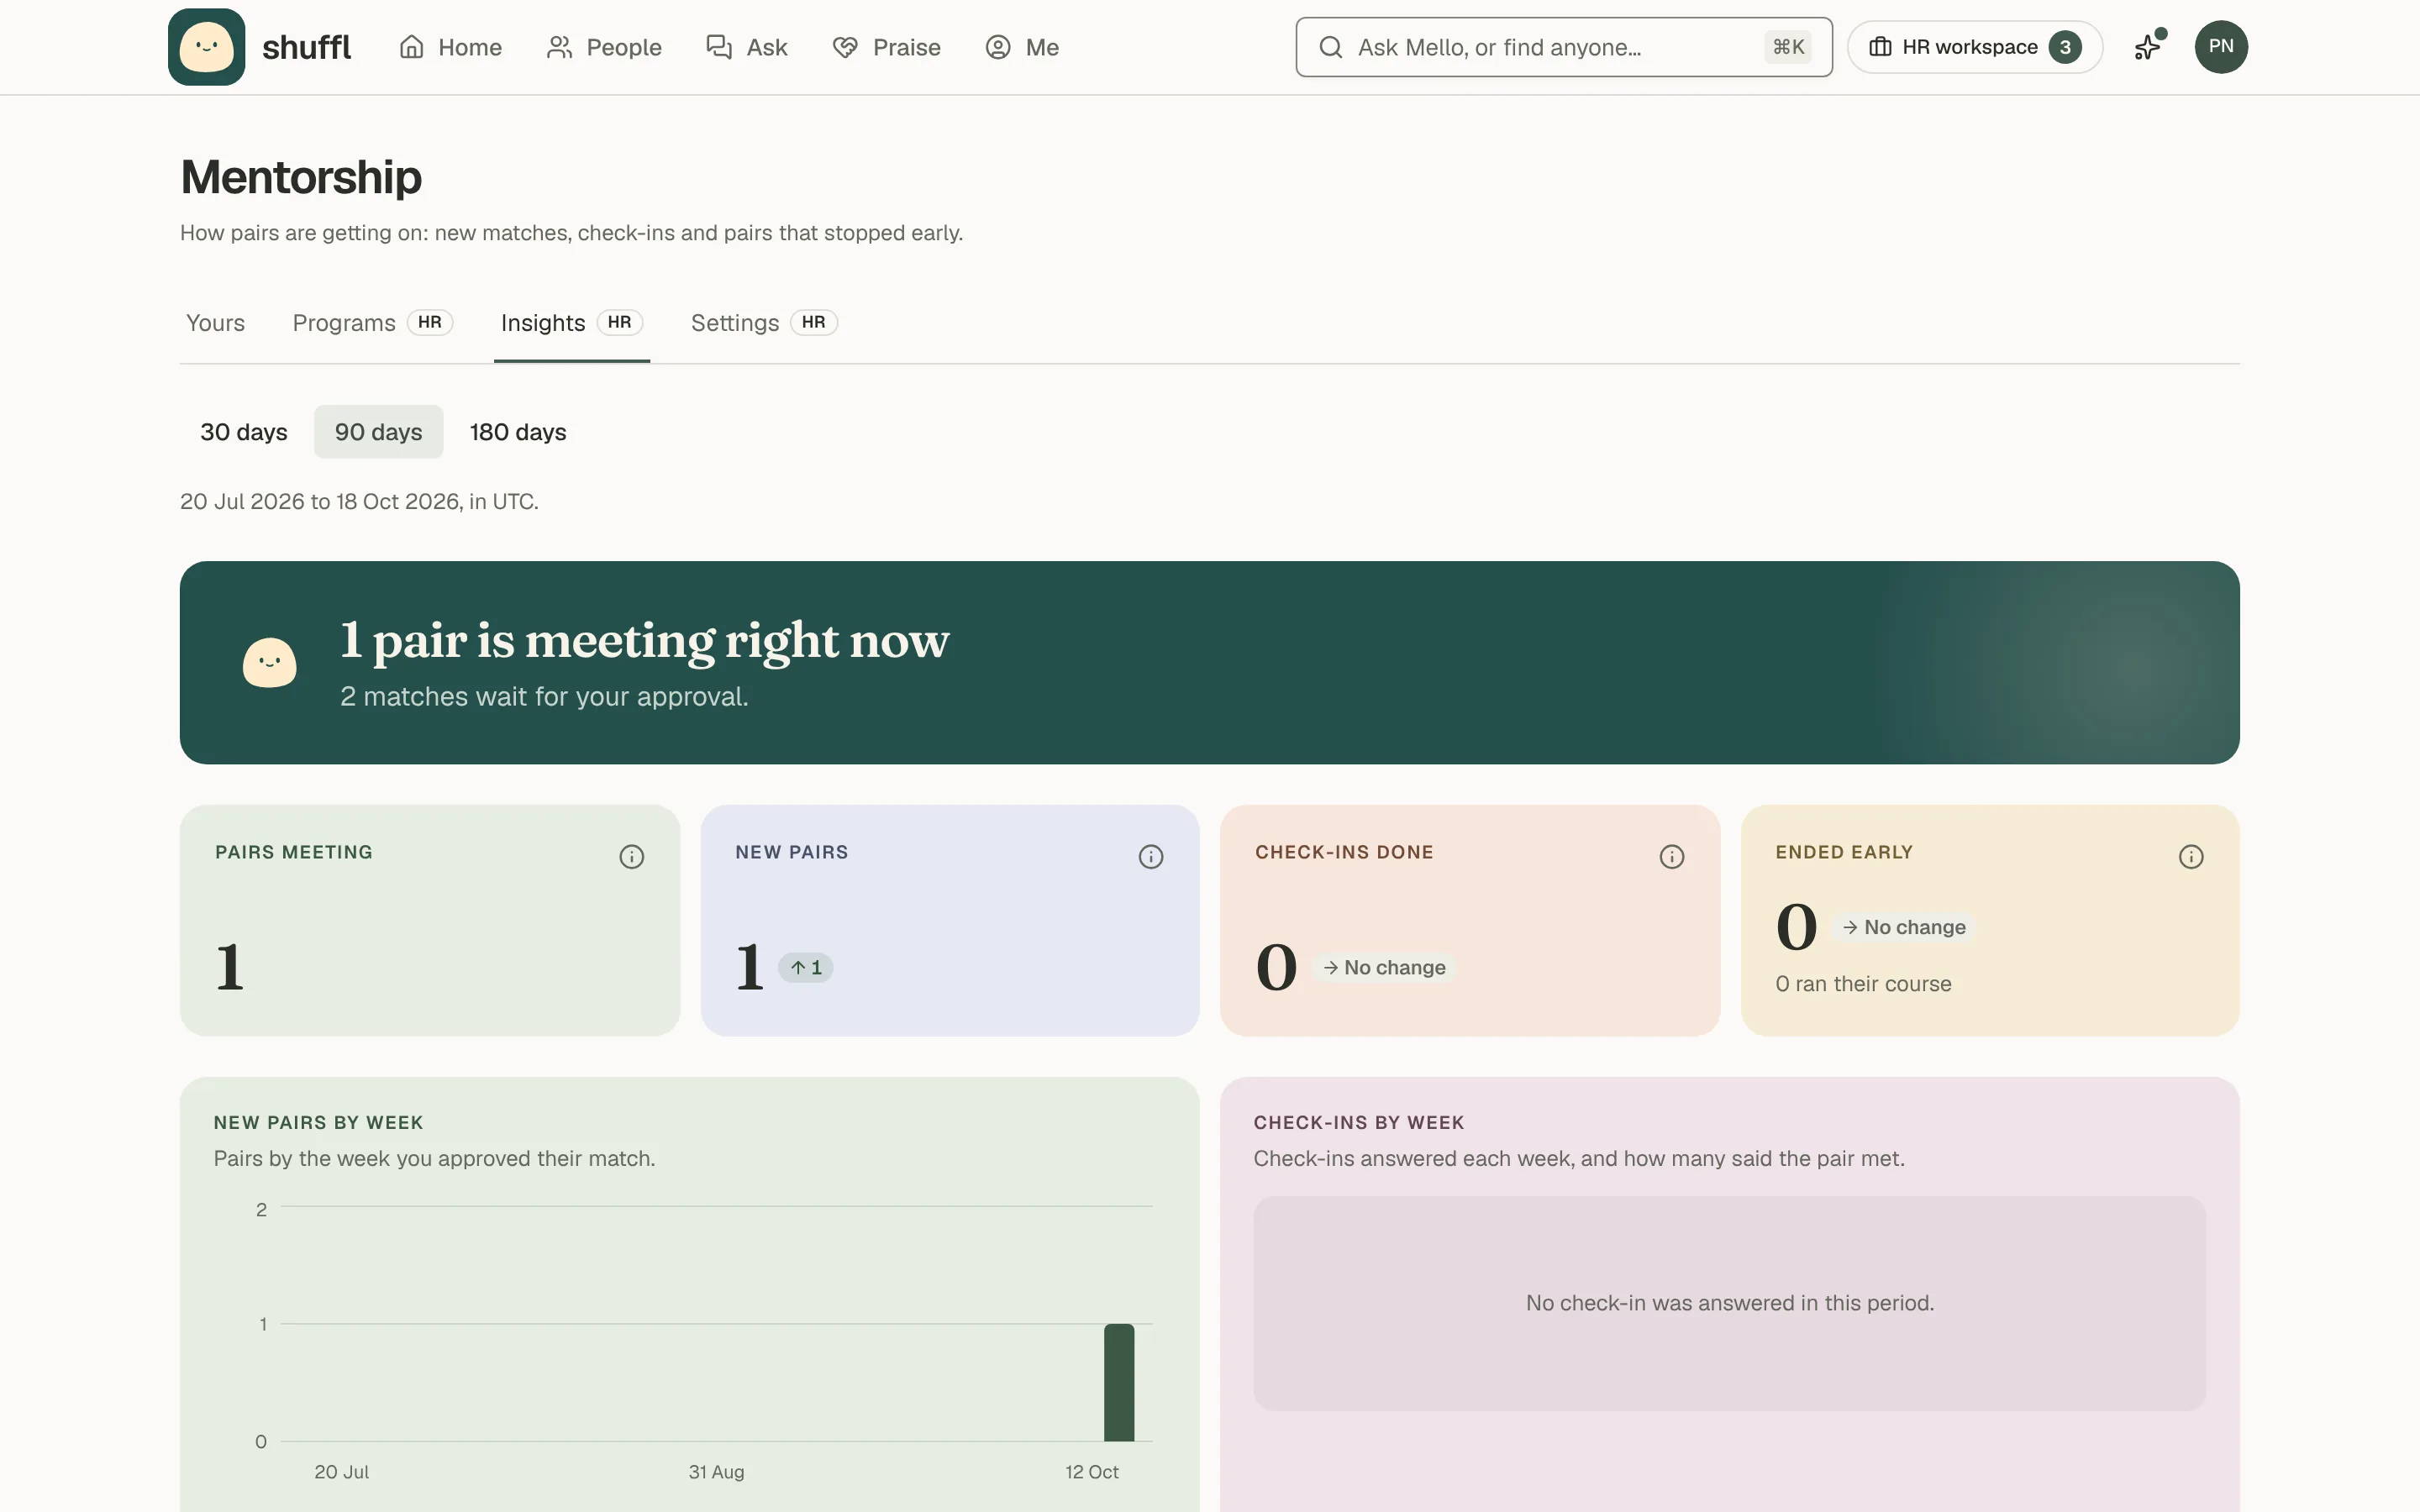
Task: Go to the People page
Action: point(604,47)
